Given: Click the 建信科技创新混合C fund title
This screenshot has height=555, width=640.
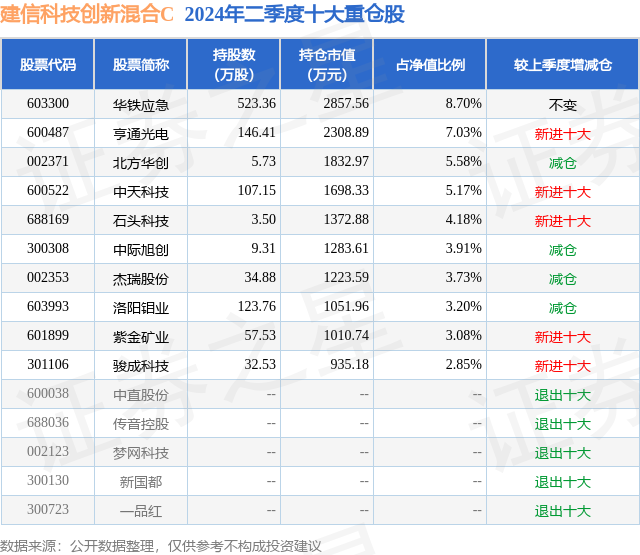Looking at the screenshot, I should pos(87,14).
